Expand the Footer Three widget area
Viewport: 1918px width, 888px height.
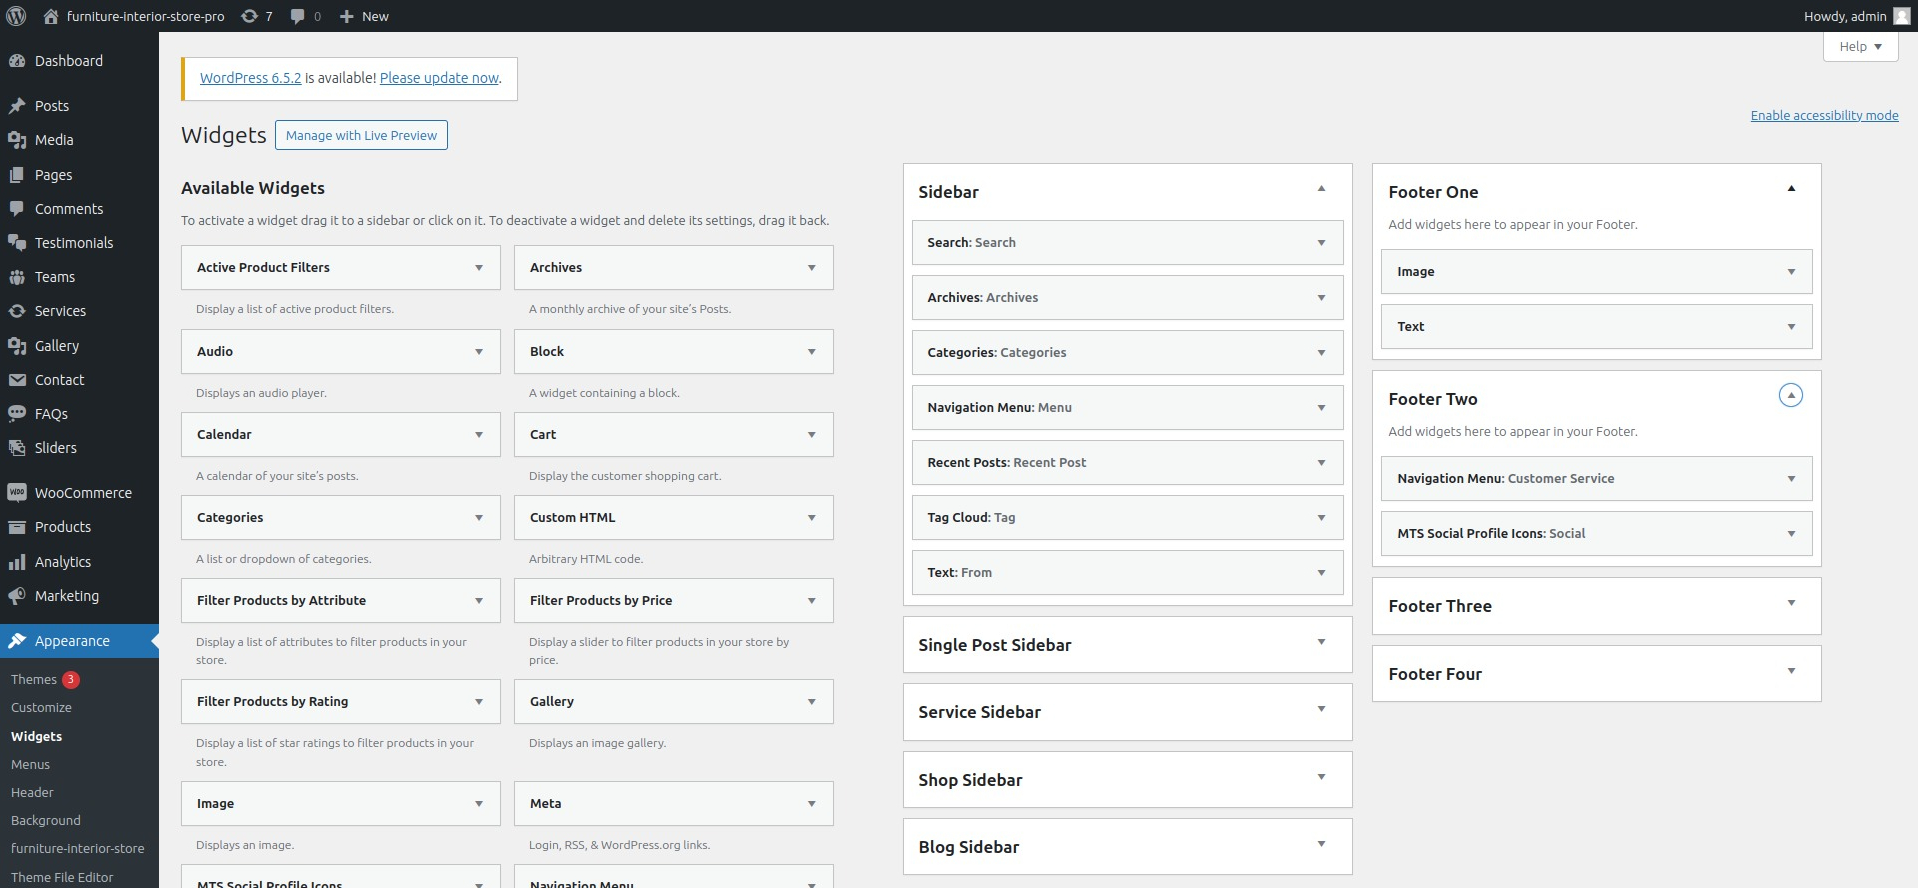(x=1791, y=603)
